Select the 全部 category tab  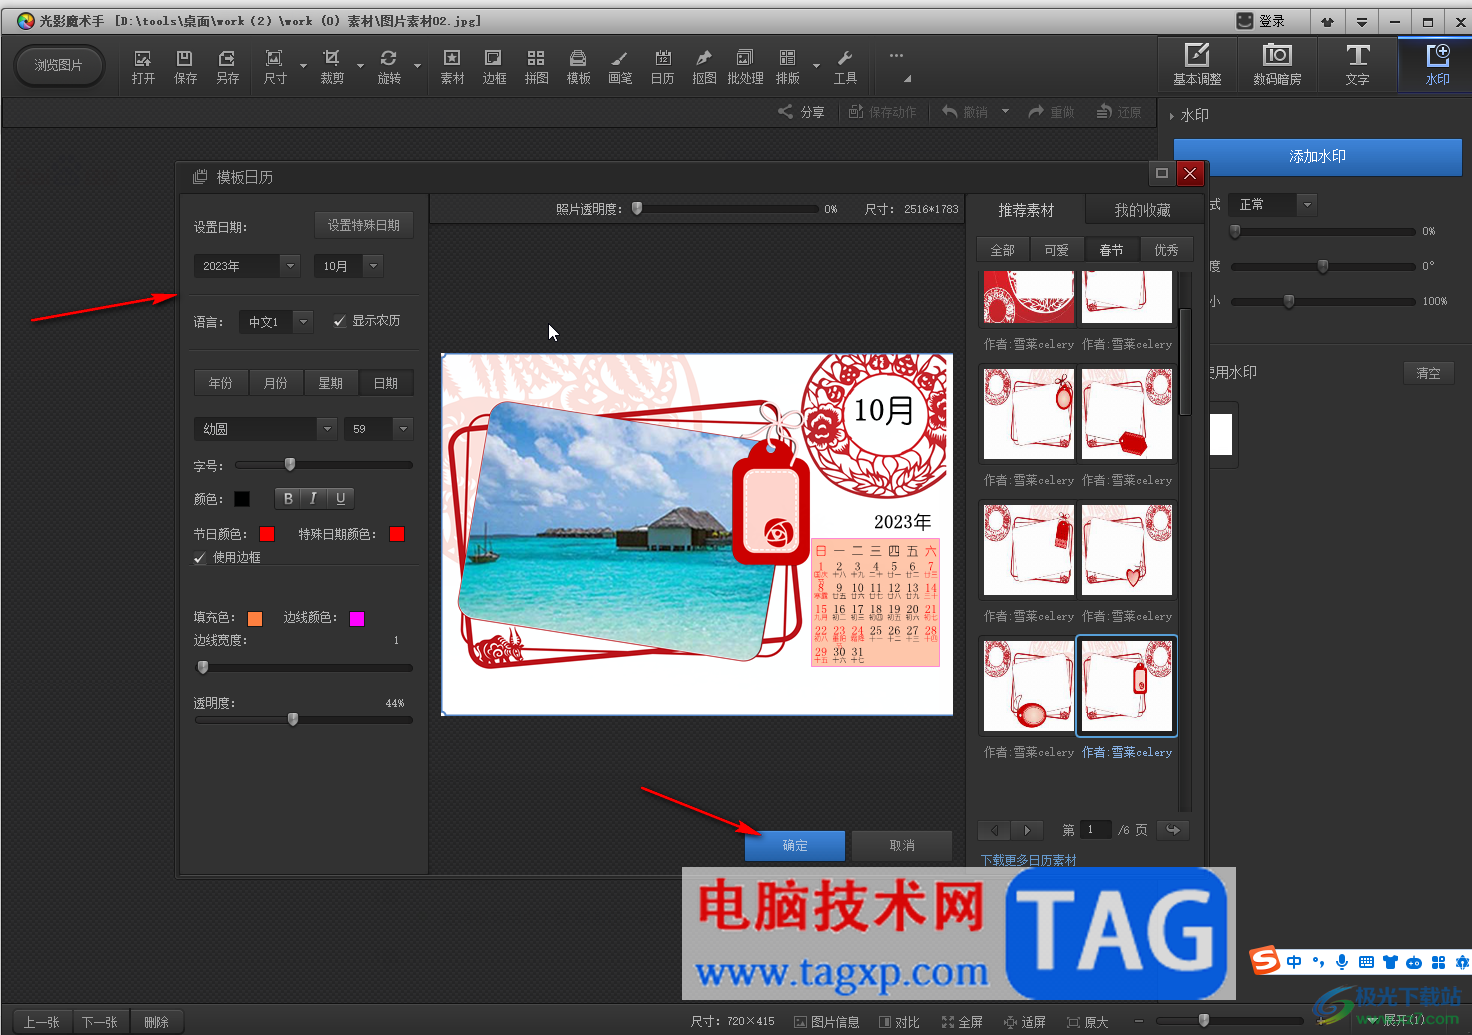pyautogui.click(x=1002, y=250)
